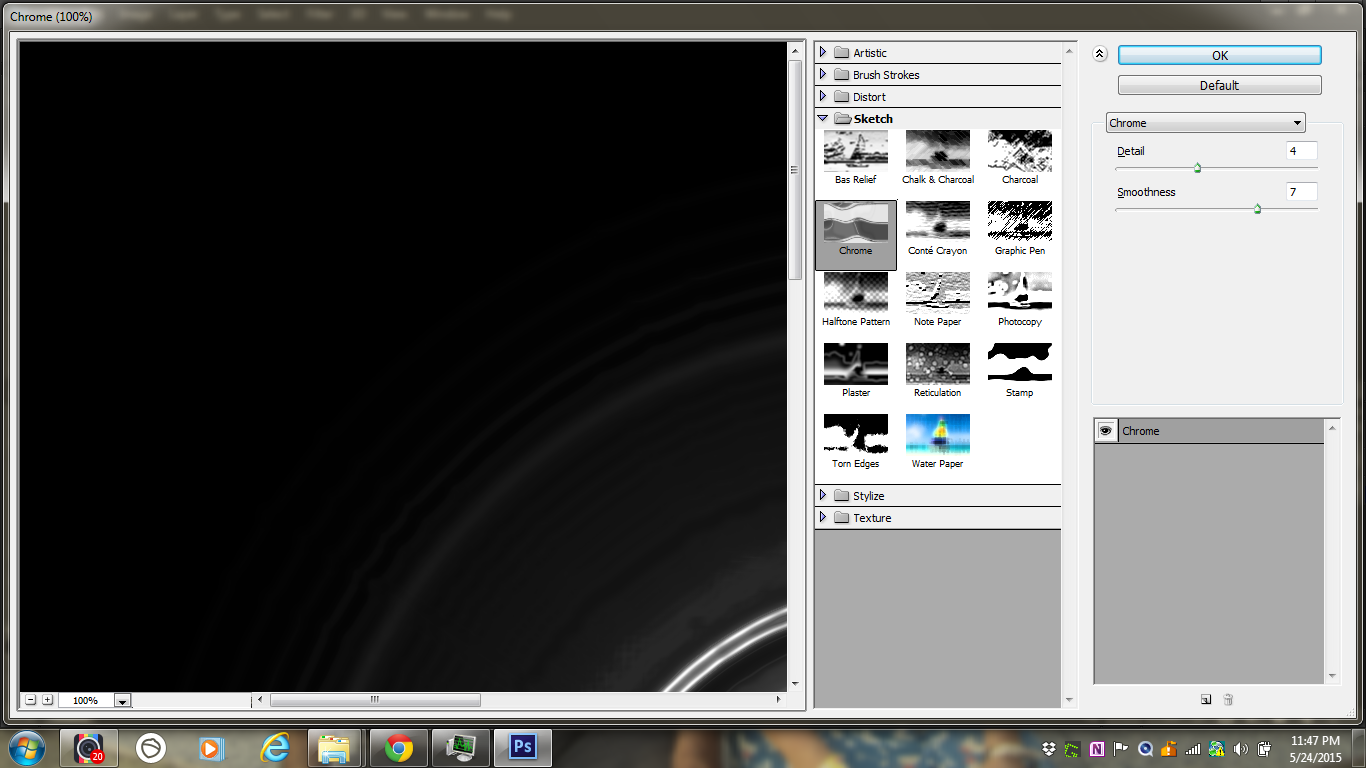Image resolution: width=1366 pixels, height=768 pixels.
Task: Click effect layers list scroll up arrow
Action: click(x=1332, y=426)
